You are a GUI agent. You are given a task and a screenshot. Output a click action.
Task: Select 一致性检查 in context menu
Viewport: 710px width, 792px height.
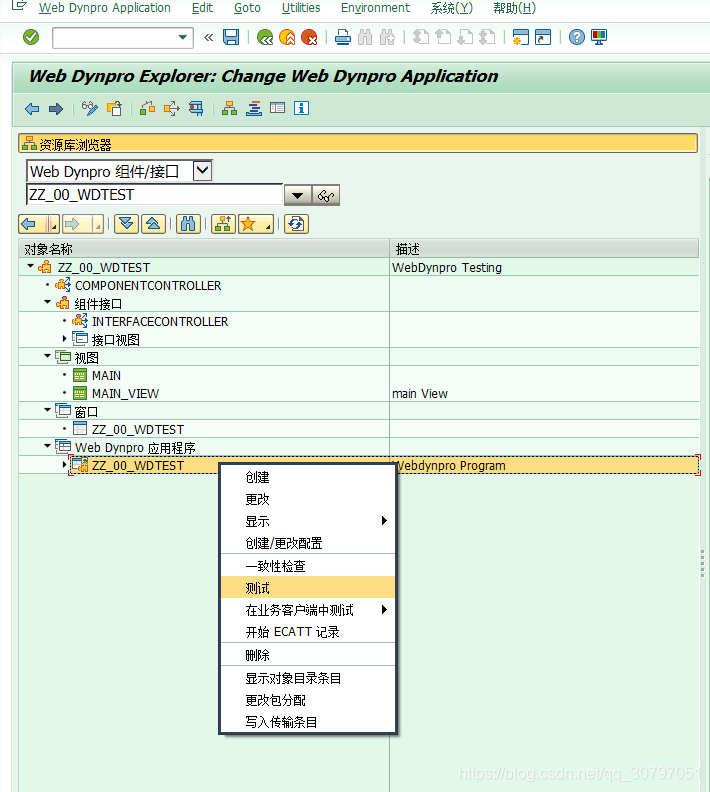click(308, 566)
